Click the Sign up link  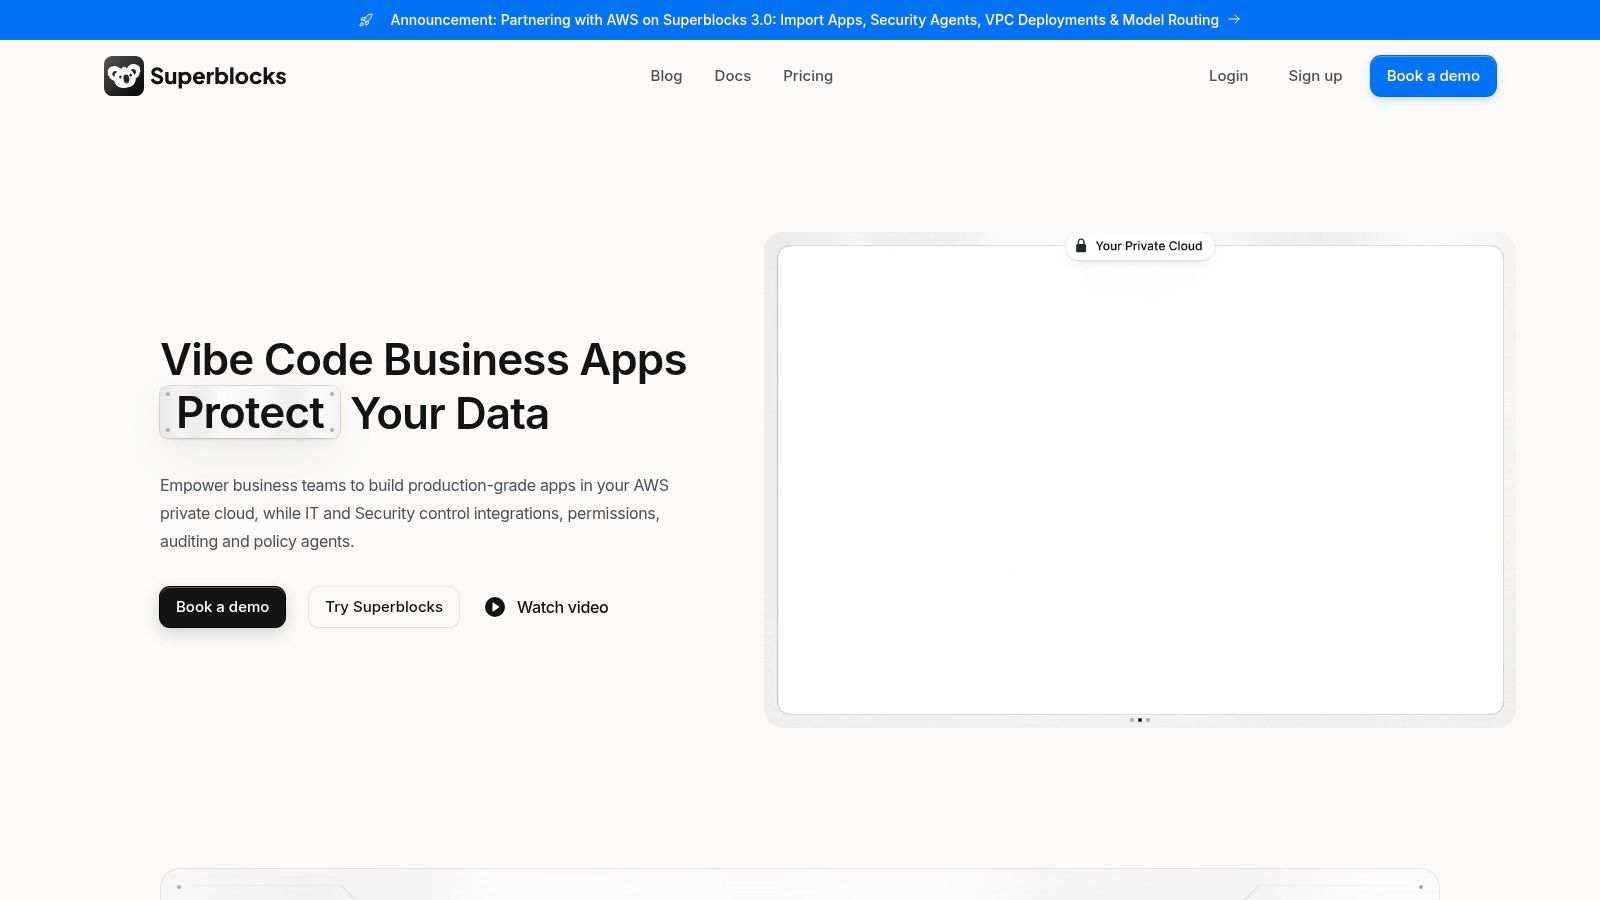(1315, 76)
